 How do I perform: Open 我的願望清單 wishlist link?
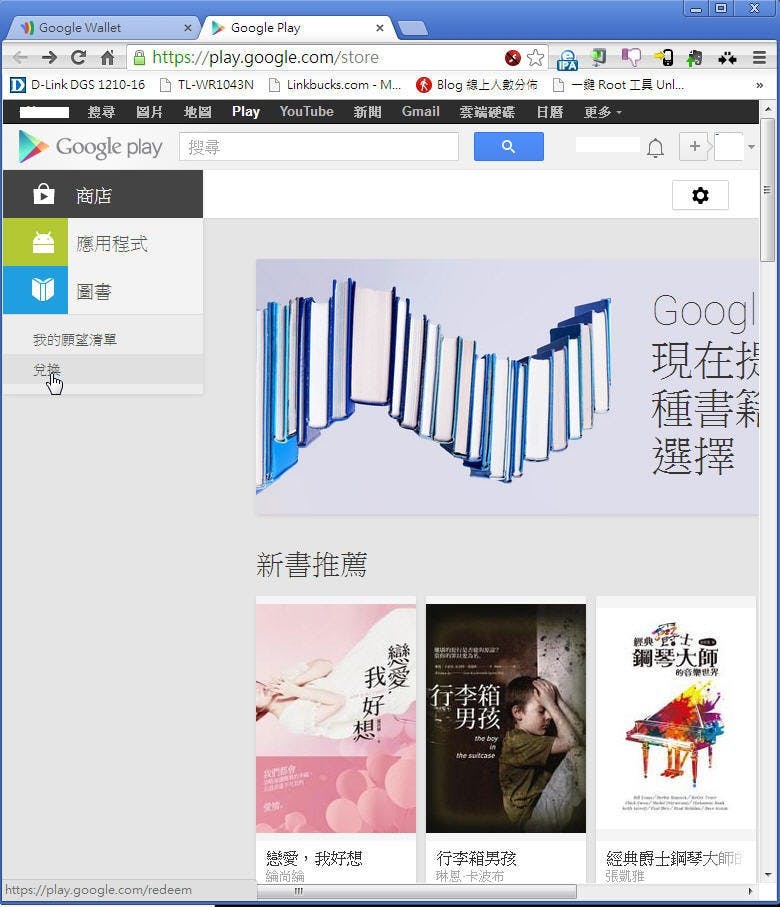click(75, 340)
